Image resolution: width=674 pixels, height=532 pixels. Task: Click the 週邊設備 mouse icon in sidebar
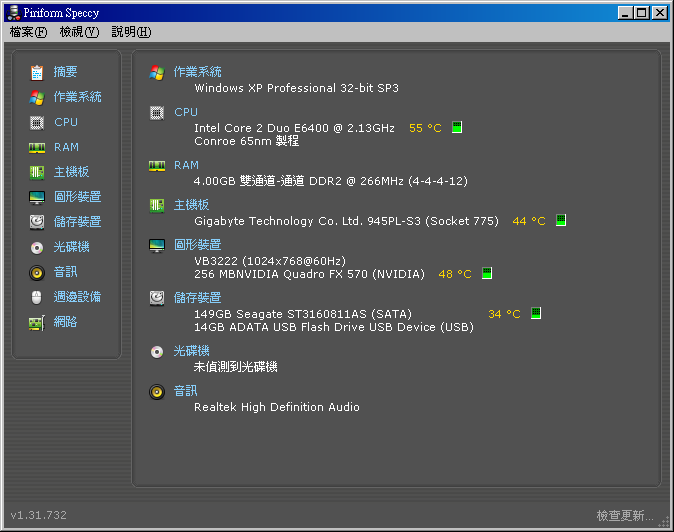tap(37, 297)
